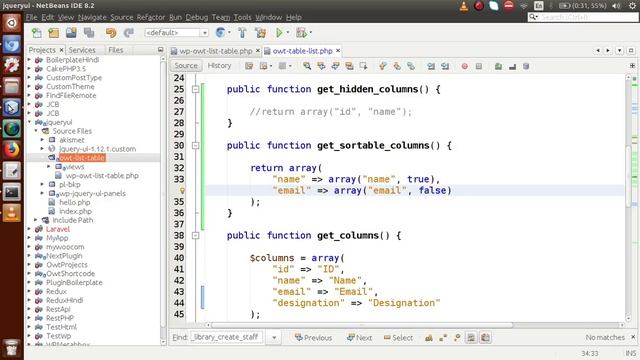Open Firefox from the Ubuntu launcher
Image resolution: width=640 pixels, height=360 pixels.
[11, 149]
